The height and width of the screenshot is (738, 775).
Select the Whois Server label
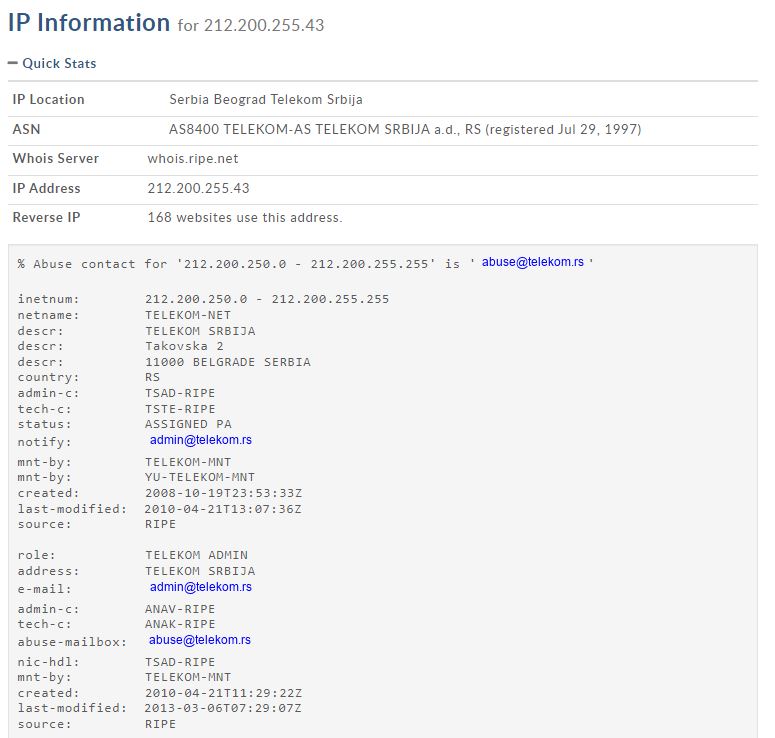click(x=56, y=159)
